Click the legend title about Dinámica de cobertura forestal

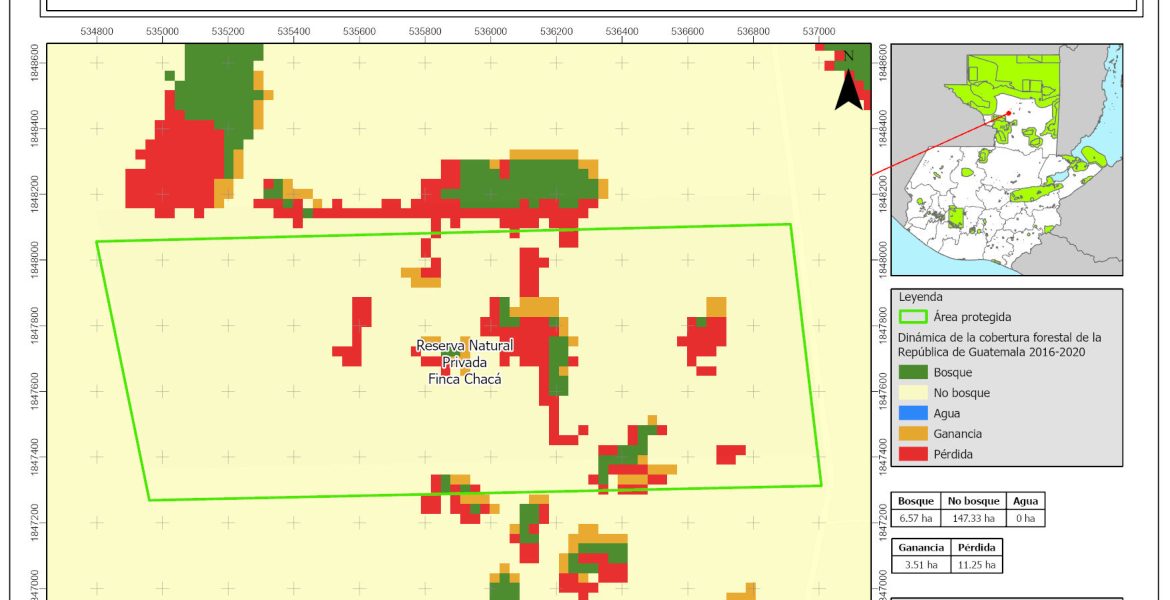pyautogui.click(x=999, y=344)
